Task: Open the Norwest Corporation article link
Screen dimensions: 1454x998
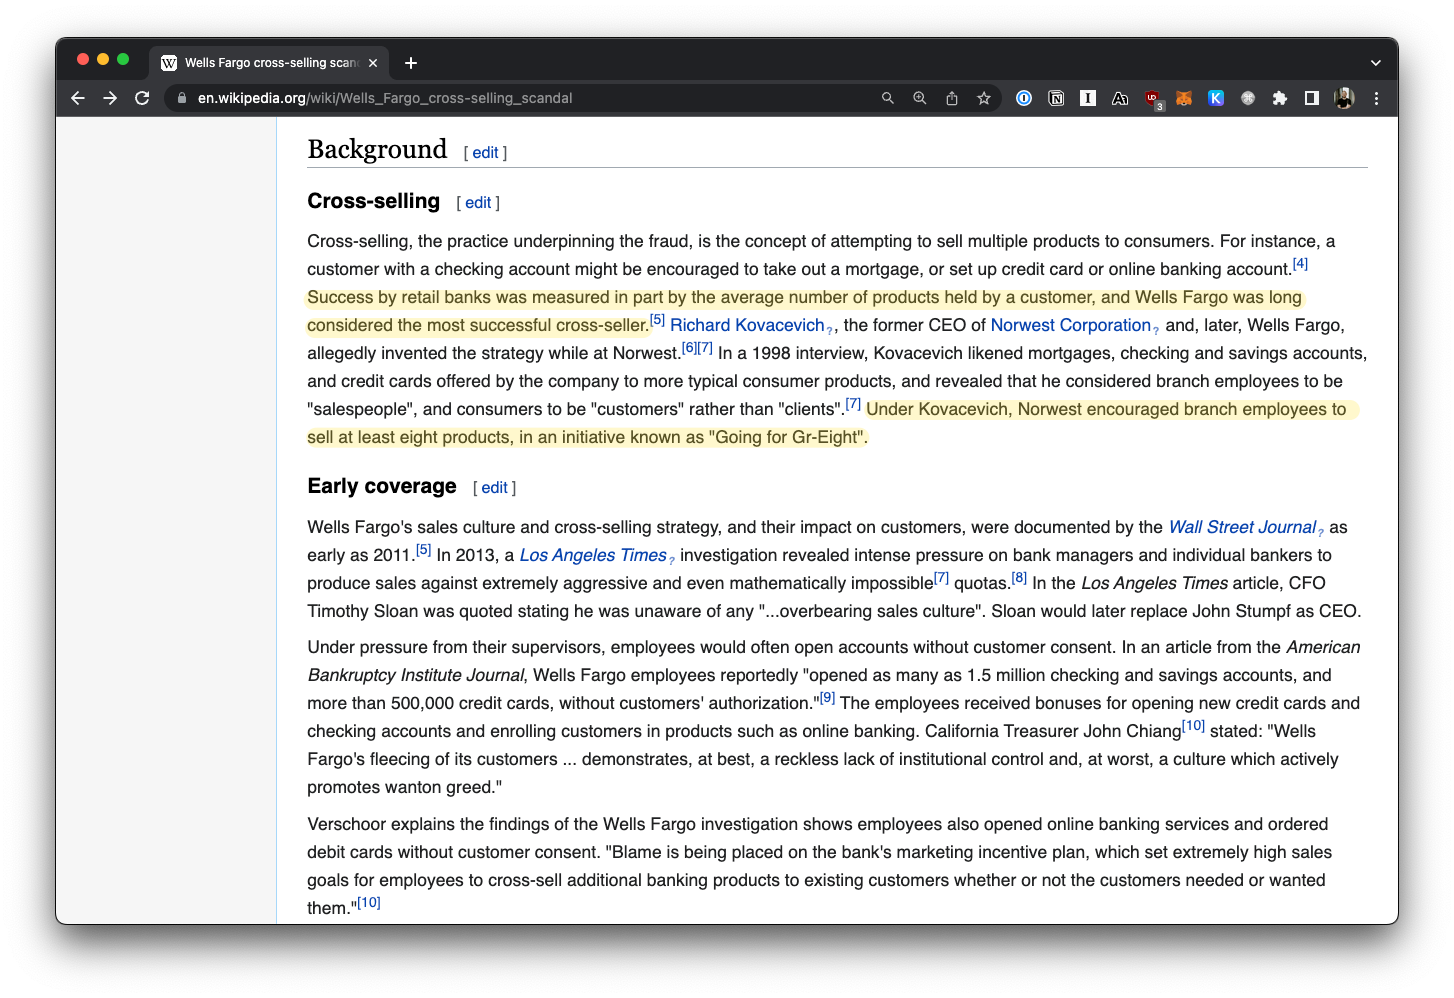Action: [1070, 325]
